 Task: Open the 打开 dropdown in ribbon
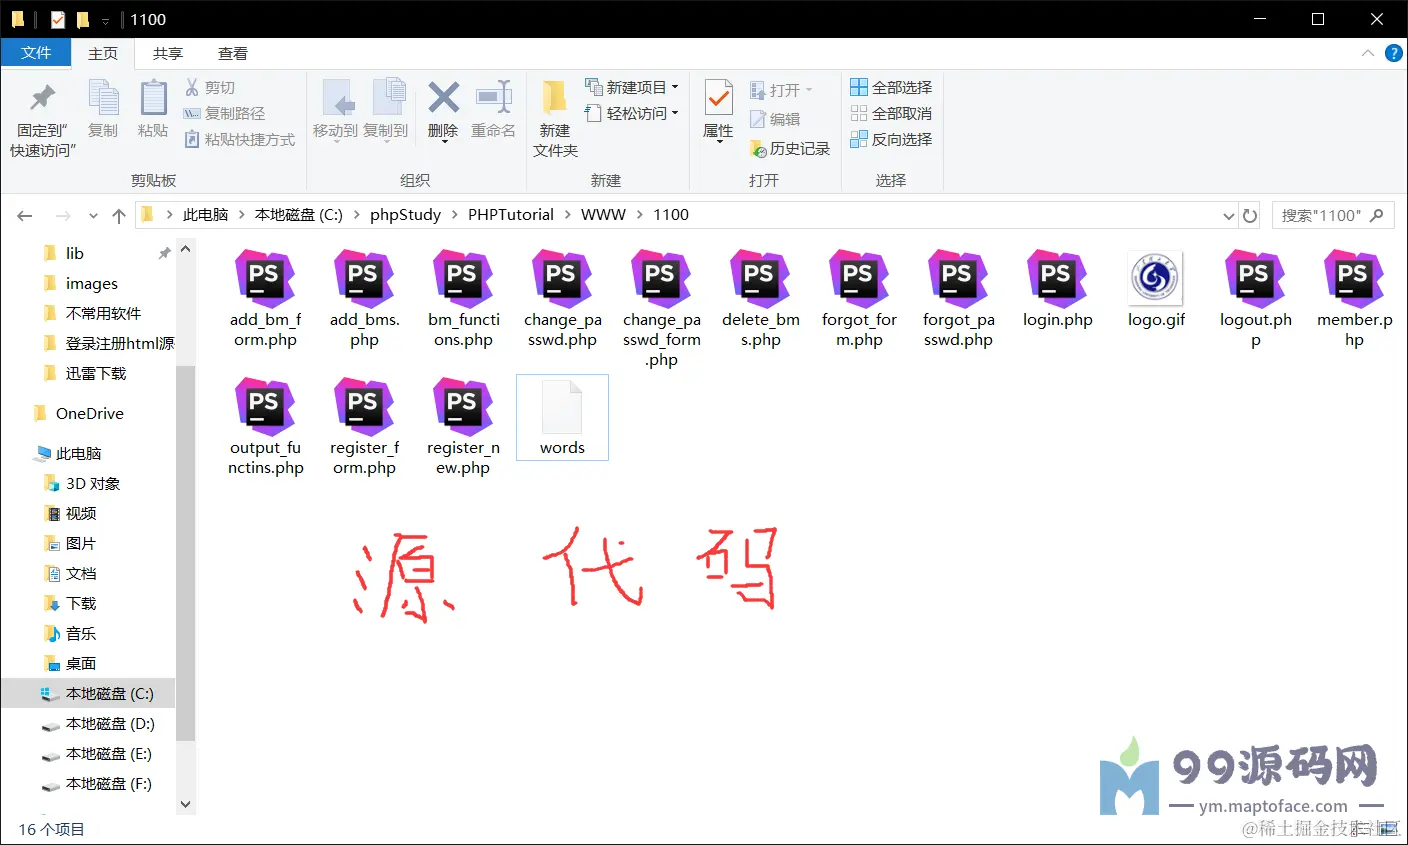coord(782,90)
